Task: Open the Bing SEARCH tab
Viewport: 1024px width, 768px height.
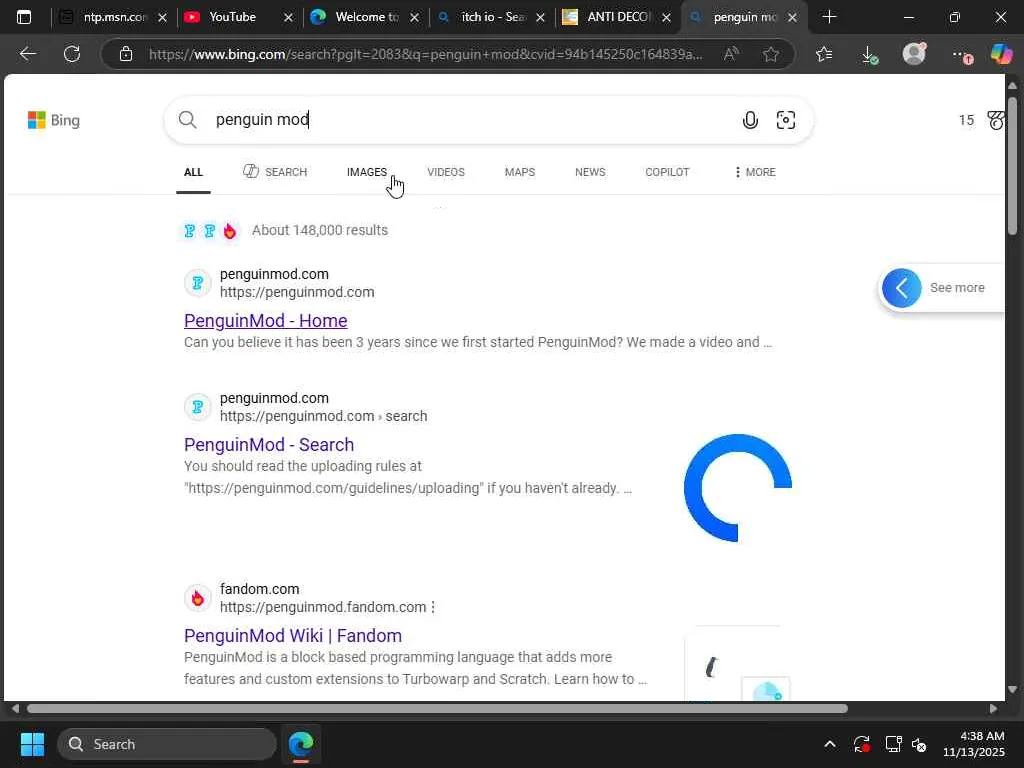Action: (x=275, y=172)
